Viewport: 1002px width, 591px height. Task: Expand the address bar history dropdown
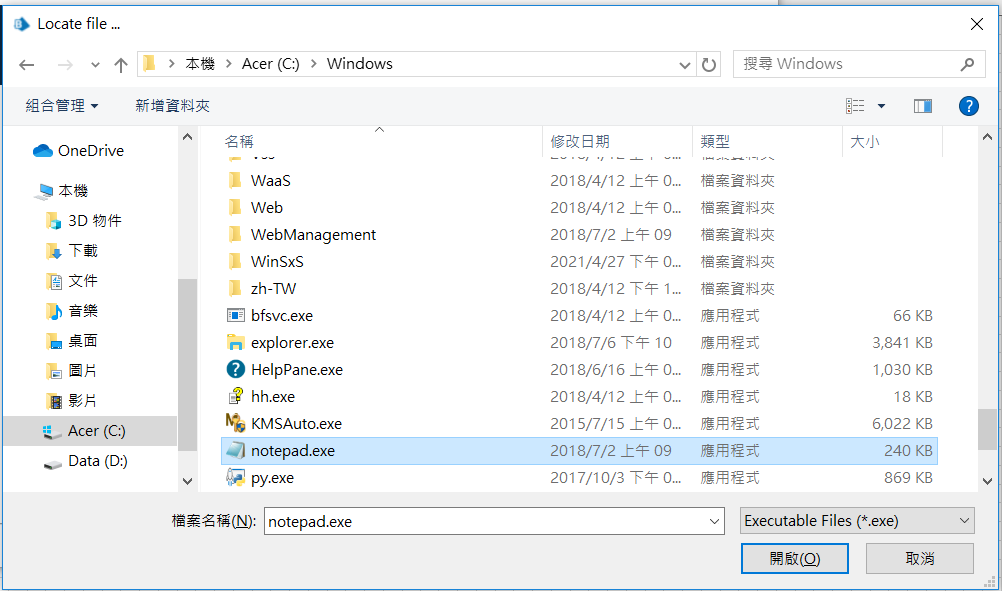tap(684, 65)
